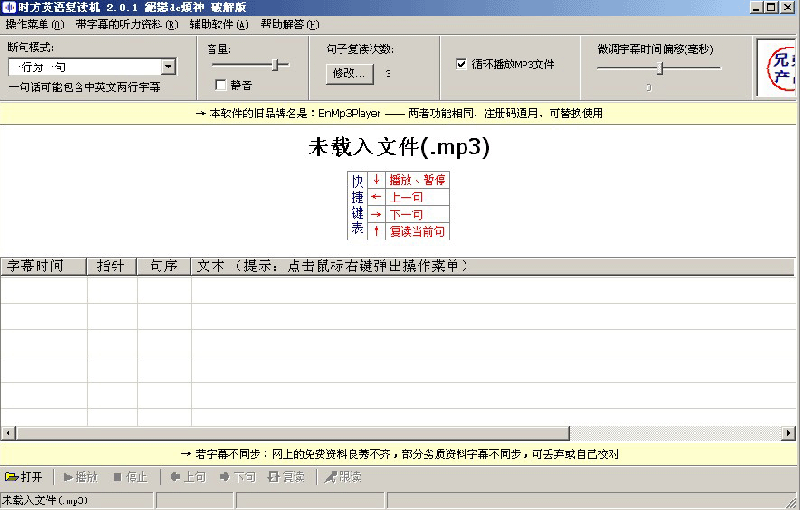800x510 pixels.
Task: Open the 帮助解答 menu
Action: point(289,24)
